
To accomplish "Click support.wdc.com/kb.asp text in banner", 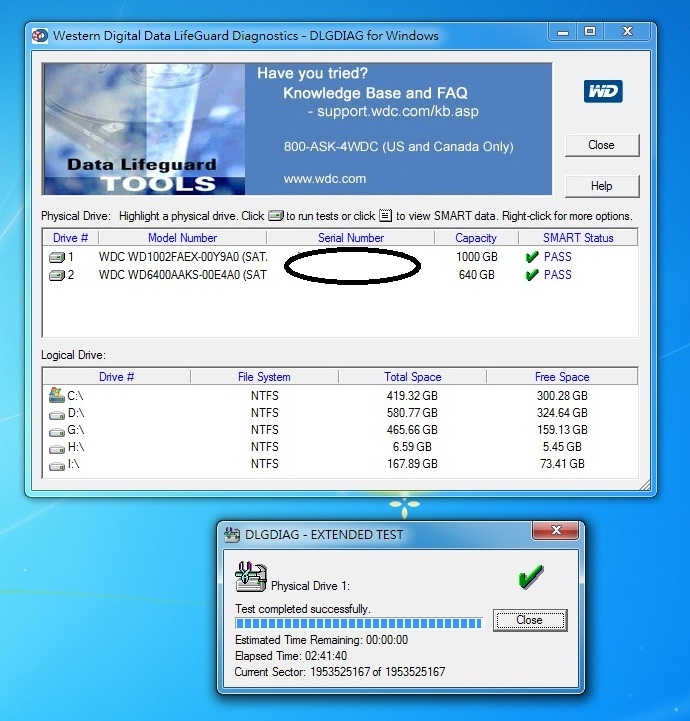I will click(x=398, y=112).
